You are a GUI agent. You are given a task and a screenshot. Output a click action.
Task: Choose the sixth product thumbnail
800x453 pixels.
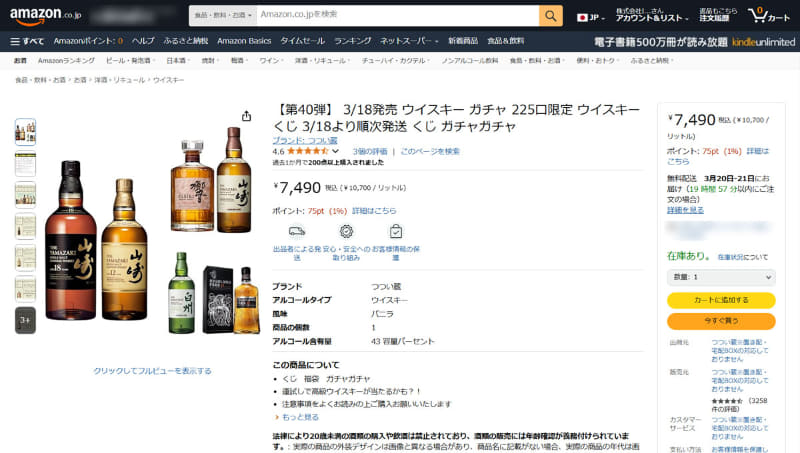(x=26, y=289)
